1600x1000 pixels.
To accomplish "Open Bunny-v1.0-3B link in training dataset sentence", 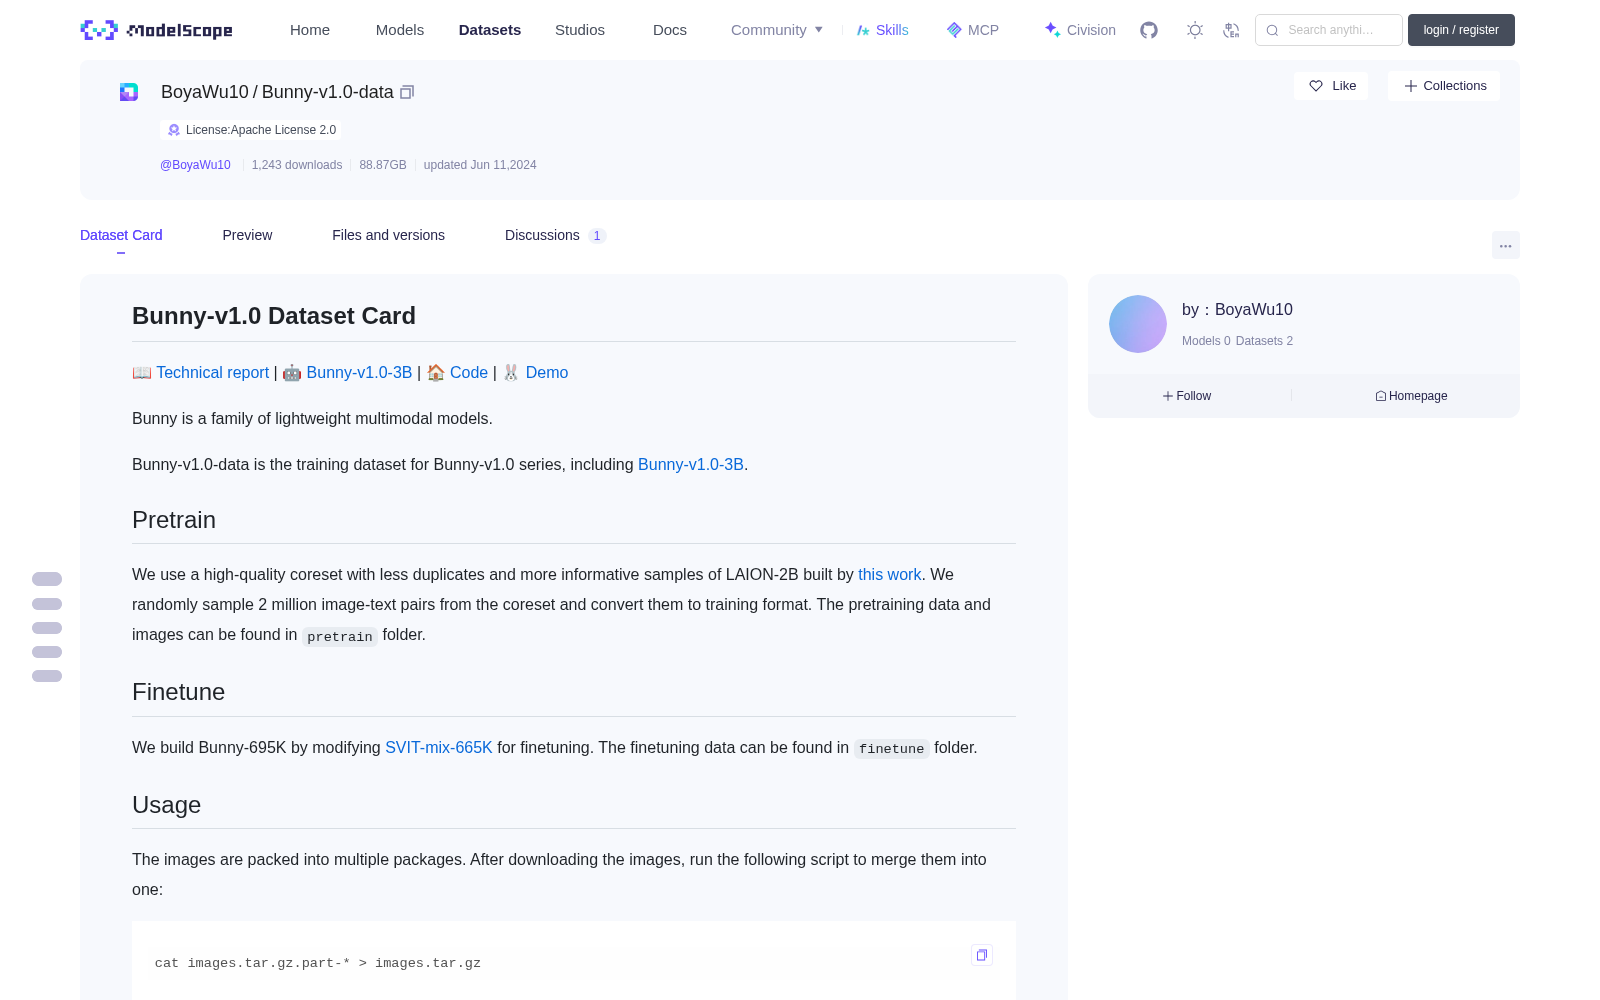I will tap(691, 464).
